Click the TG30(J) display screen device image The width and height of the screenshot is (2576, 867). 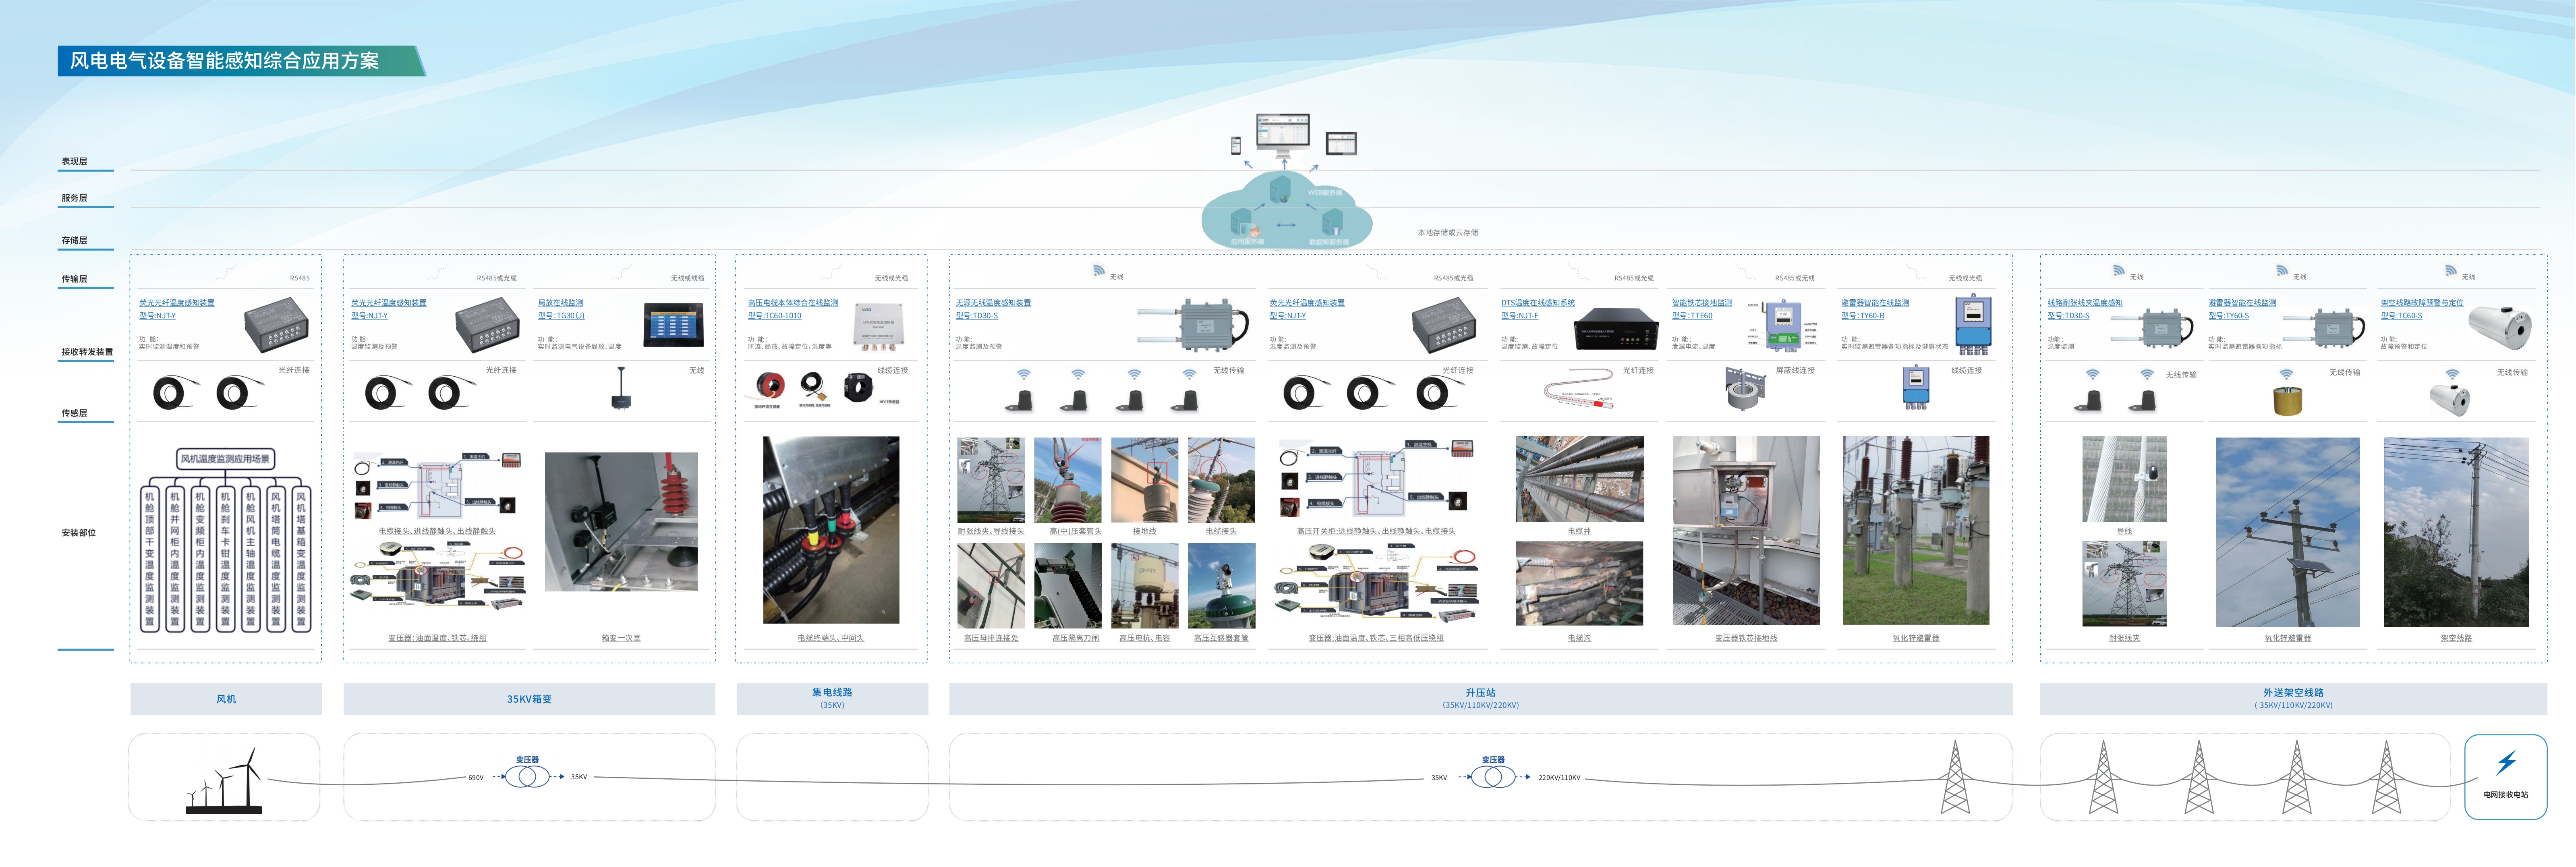coord(673,325)
